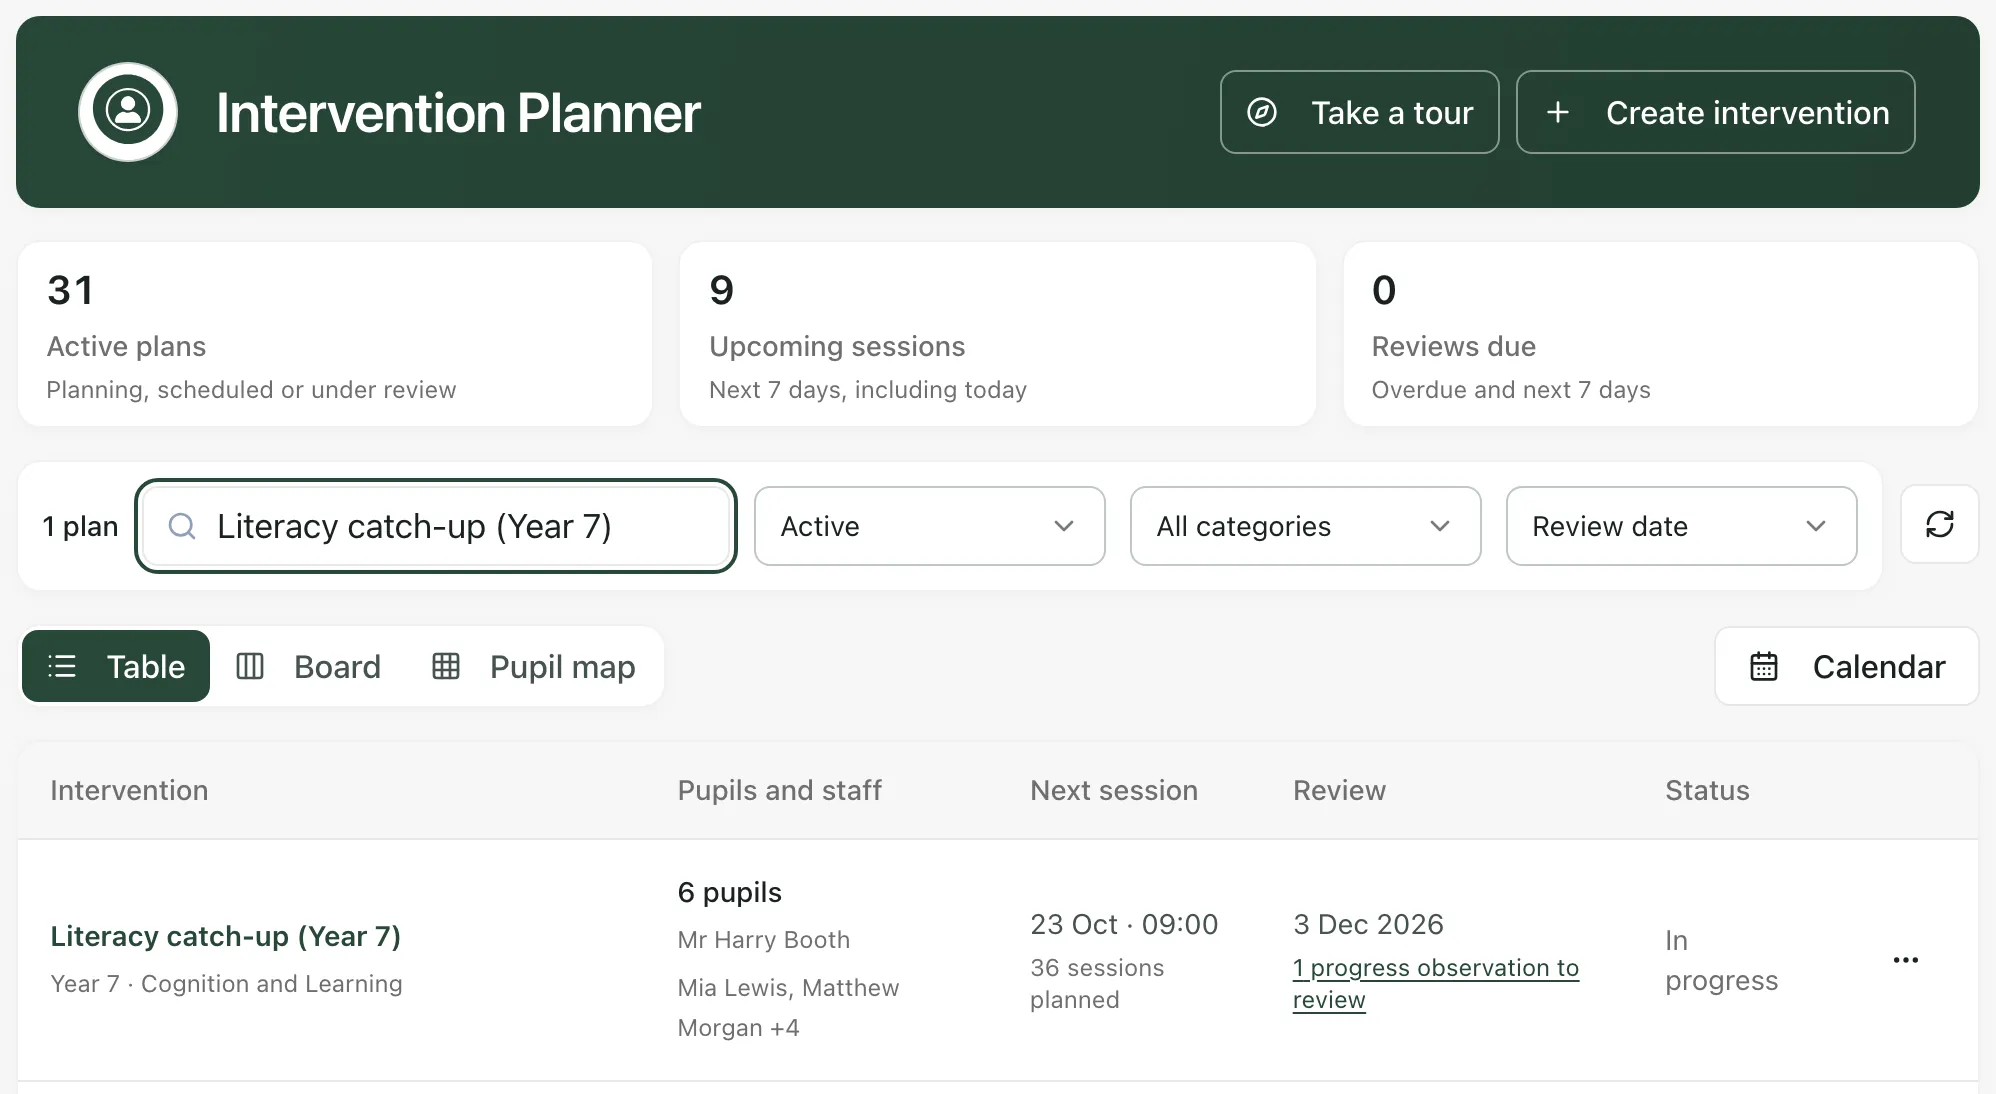Click Year 7 · Cognition and Learning text
The image size is (1996, 1094).
pyautogui.click(x=226, y=984)
